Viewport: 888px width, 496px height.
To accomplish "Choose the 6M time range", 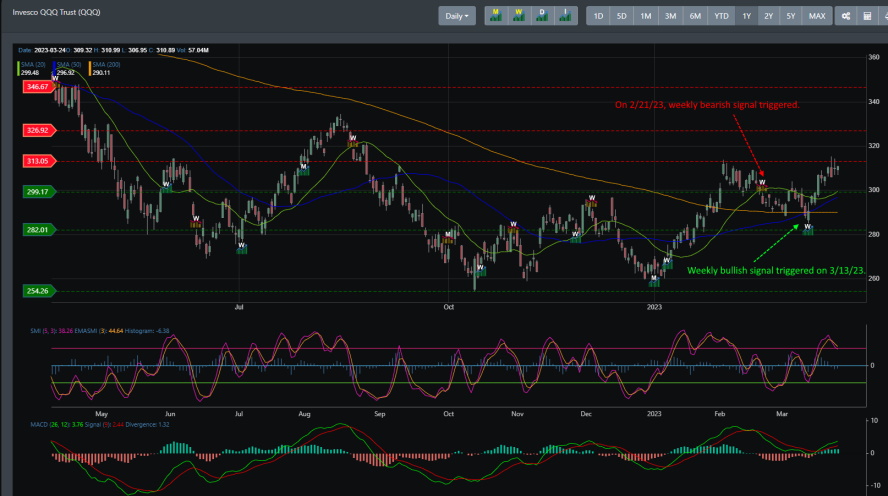I will (695, 16).
